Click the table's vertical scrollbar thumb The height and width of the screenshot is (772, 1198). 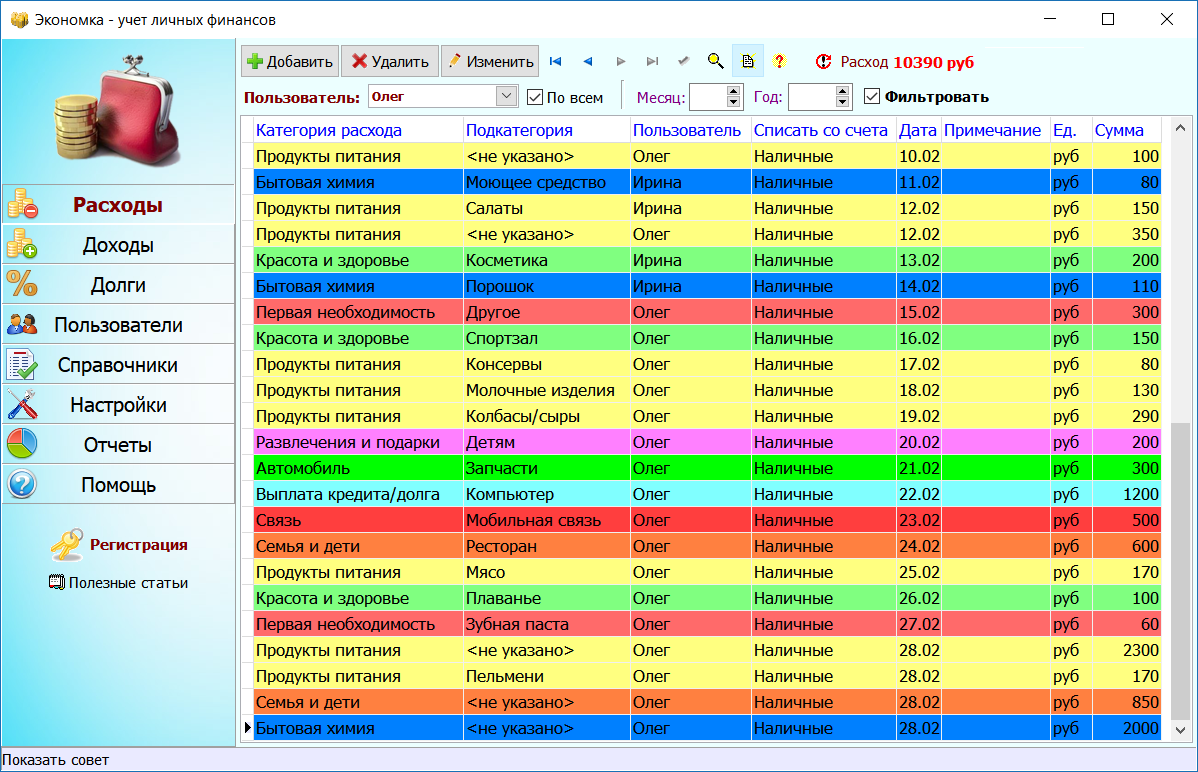pos(1180,570)
